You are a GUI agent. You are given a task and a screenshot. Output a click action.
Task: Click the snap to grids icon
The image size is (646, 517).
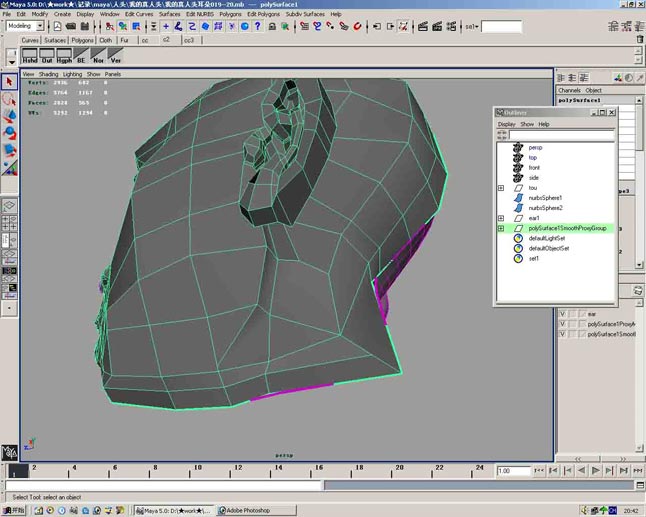[x=304, y=26]
